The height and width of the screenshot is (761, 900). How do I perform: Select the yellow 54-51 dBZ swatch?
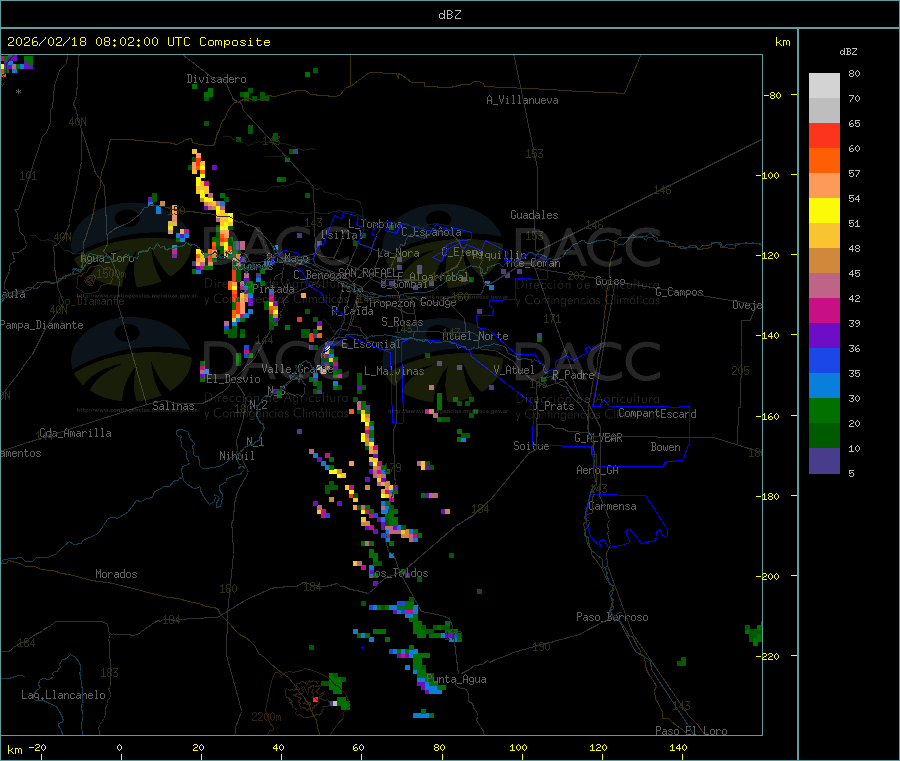click(x=824, y=211)
